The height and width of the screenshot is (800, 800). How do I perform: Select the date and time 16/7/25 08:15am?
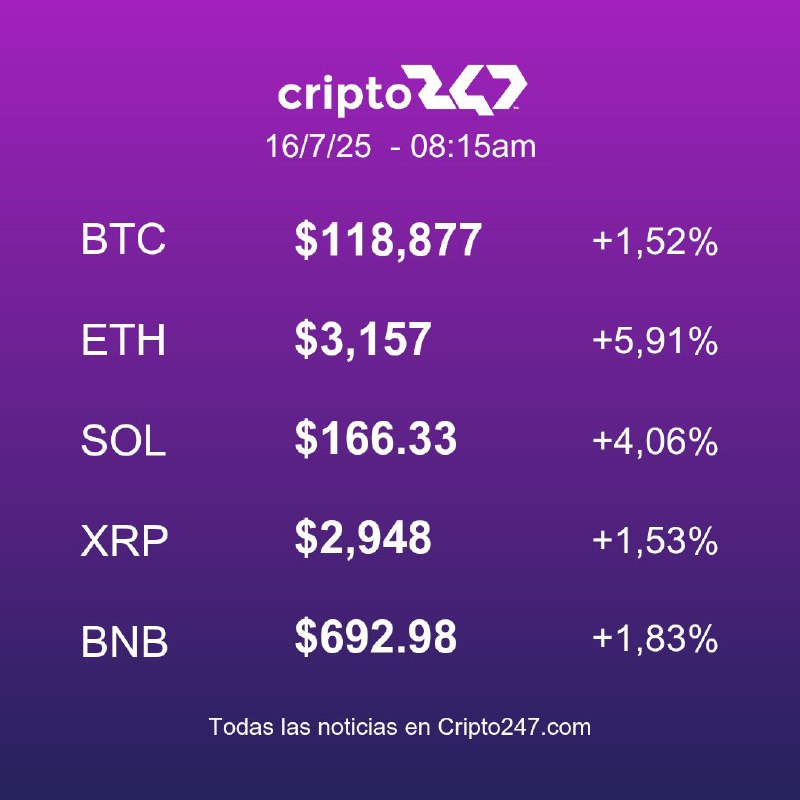click(x=401, y=146)
